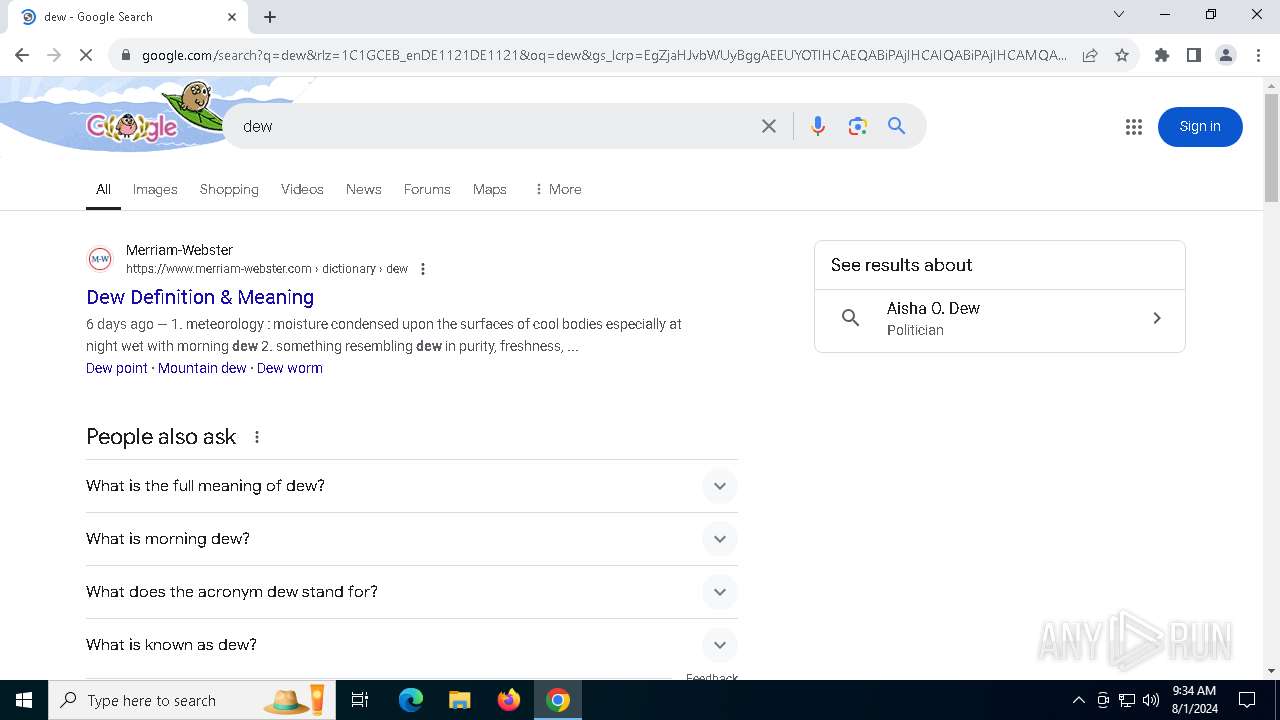
Task: Open File Explorer from taskbar
Action: tap(459, 700)
